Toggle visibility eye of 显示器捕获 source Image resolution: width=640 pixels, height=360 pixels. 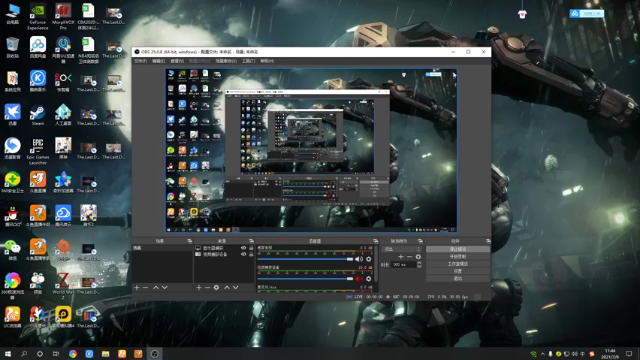point(244,248)
